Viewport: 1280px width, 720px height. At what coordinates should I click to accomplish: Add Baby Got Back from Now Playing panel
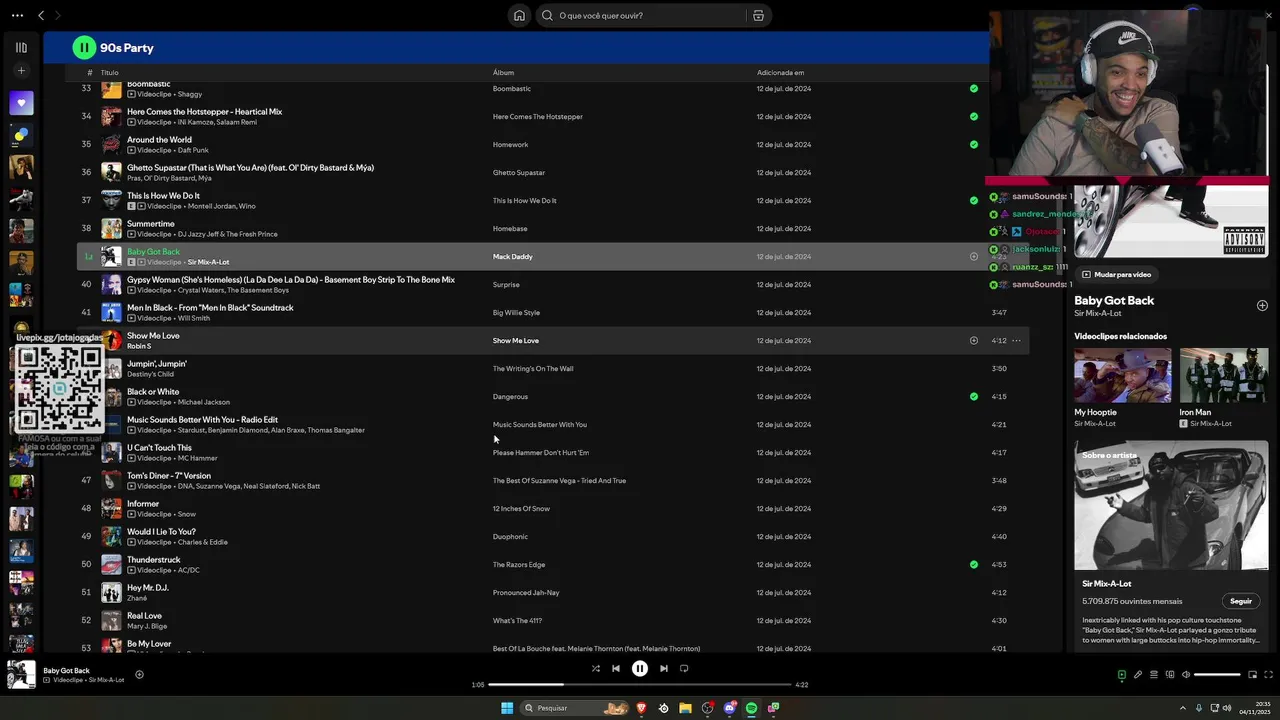[1262, 305]
